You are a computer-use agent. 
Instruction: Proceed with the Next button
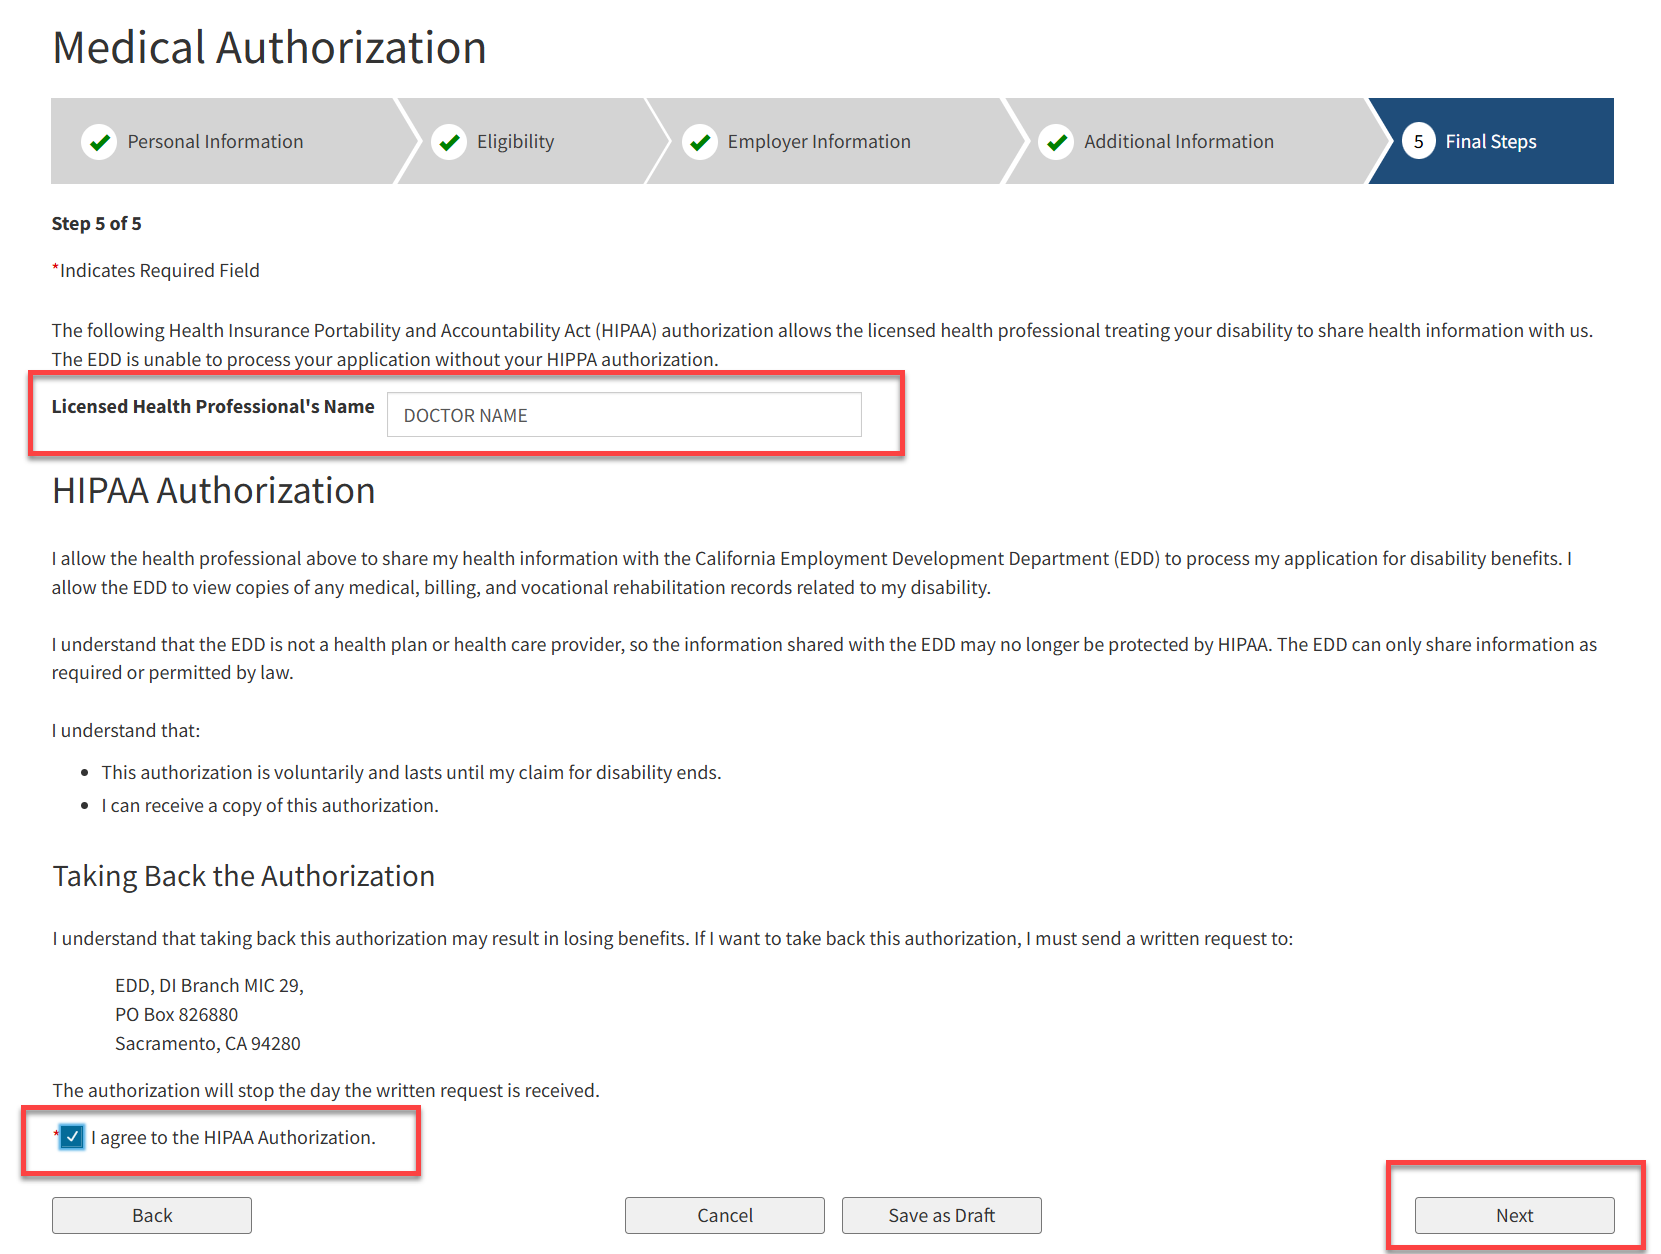pyautogui.click(x=1513, y=1215)
